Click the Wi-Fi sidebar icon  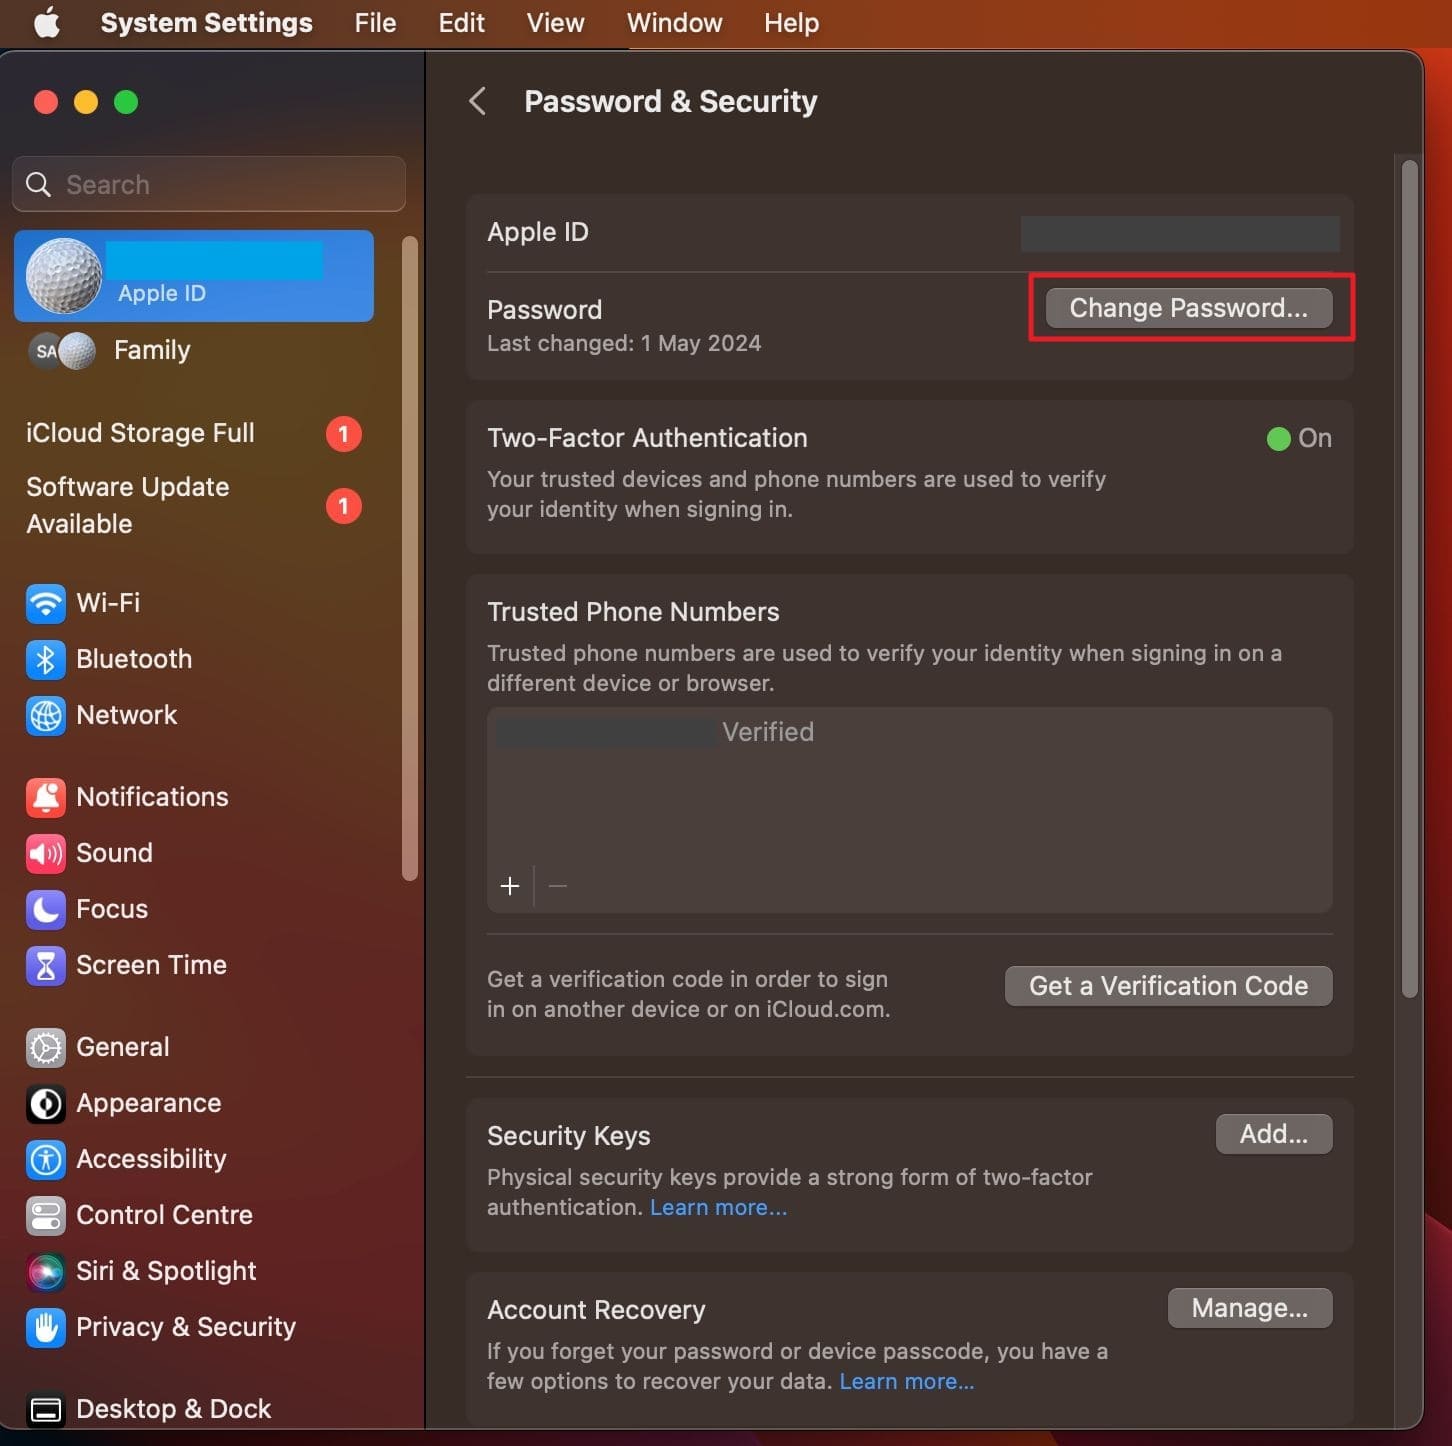[46, 603]
